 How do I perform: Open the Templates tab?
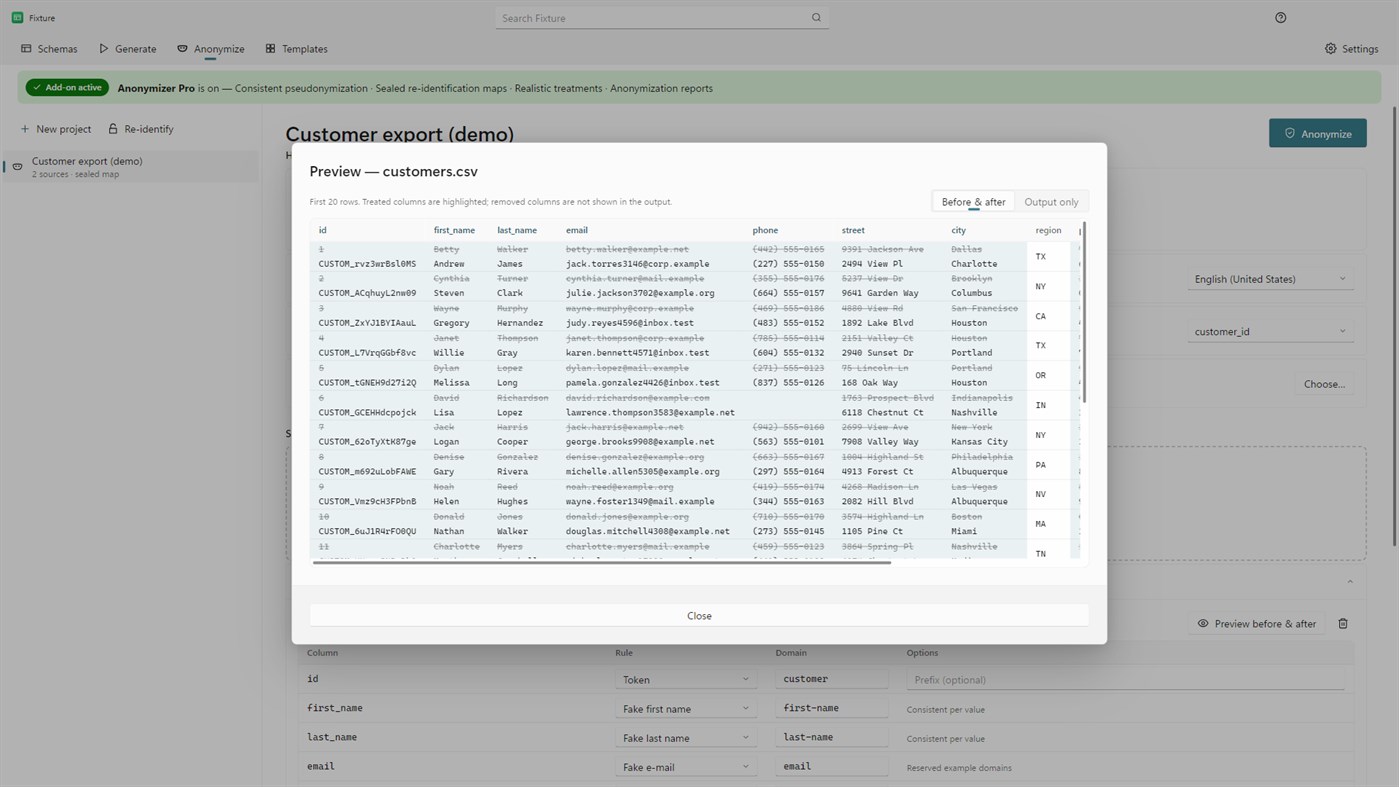[x=296, y=49]
